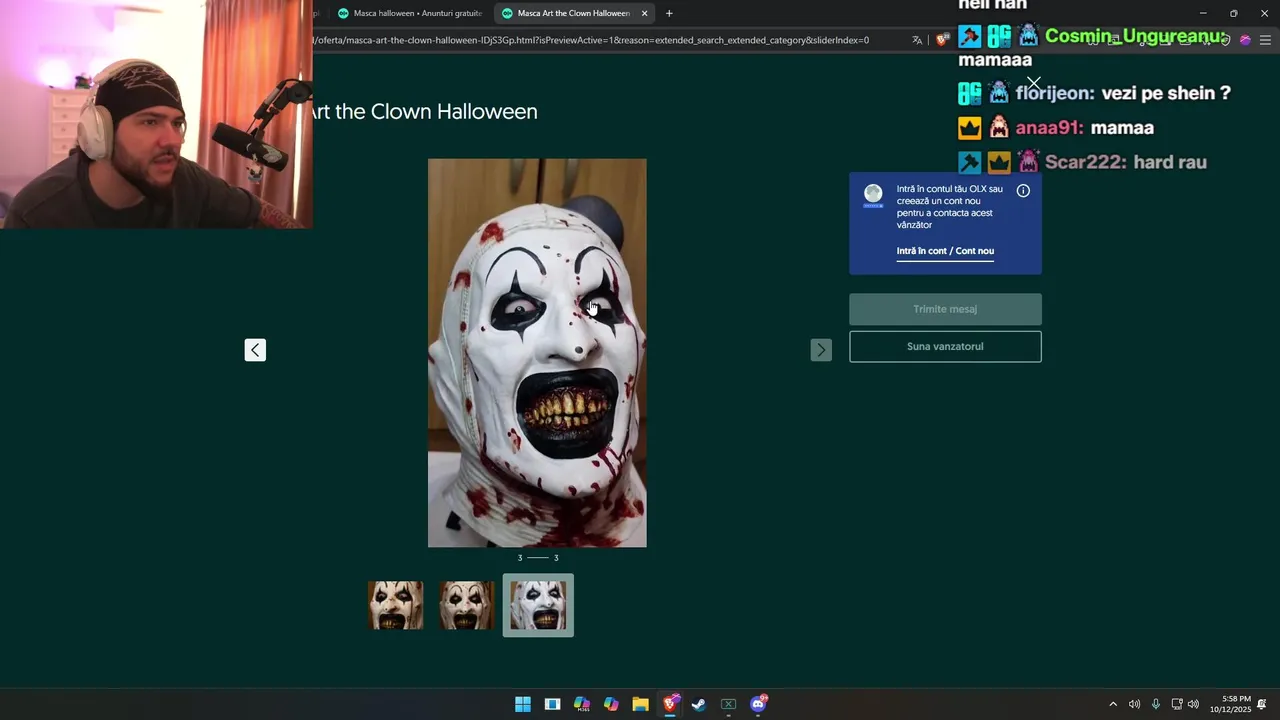Open a new browser tab
Viewport: 1280px width, 720px height.
[x=669, y=13]
